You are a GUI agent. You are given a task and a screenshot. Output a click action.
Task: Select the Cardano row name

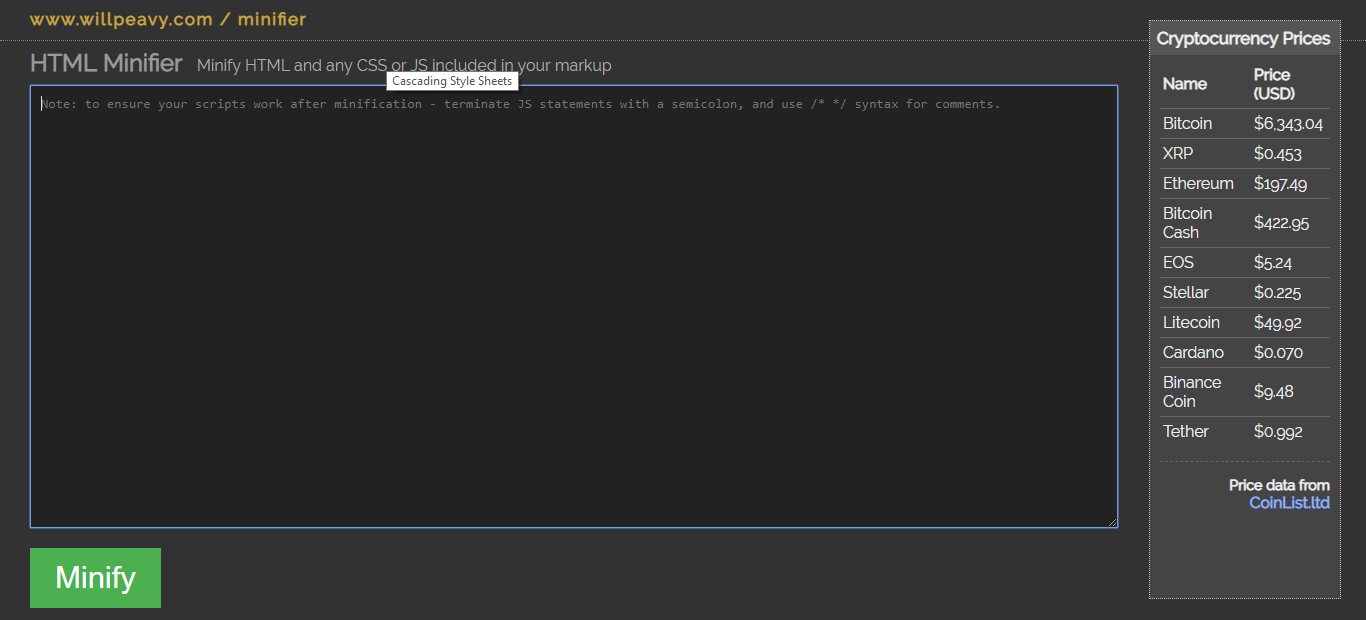tap(1193, 352)
